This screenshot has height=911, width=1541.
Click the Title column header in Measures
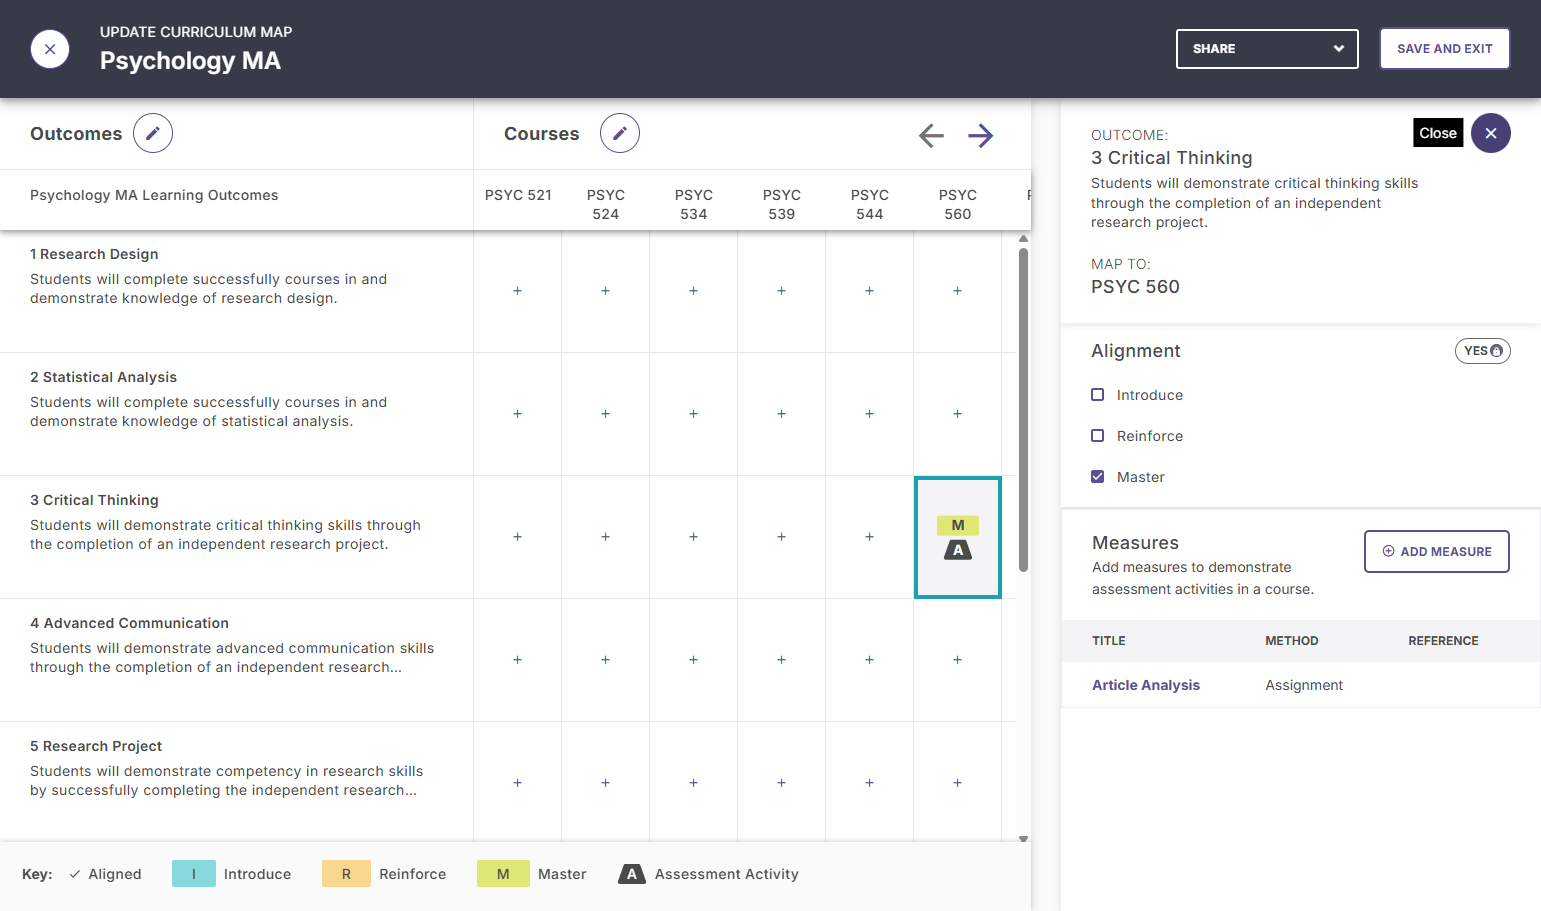(x=1108, y=641)
